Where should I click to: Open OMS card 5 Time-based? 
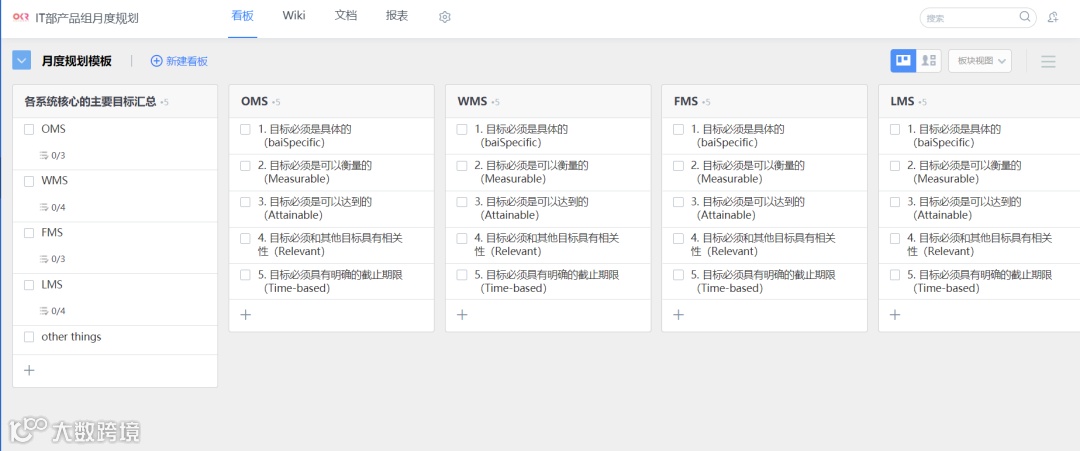tap(331, 282)
